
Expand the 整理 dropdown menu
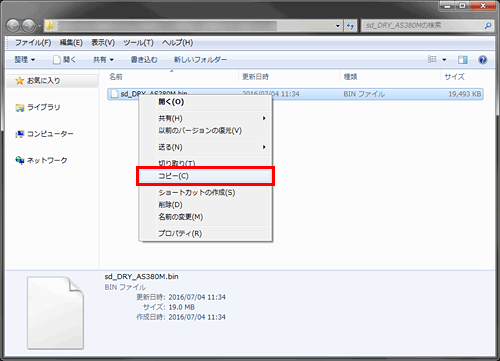click(25, 60)
